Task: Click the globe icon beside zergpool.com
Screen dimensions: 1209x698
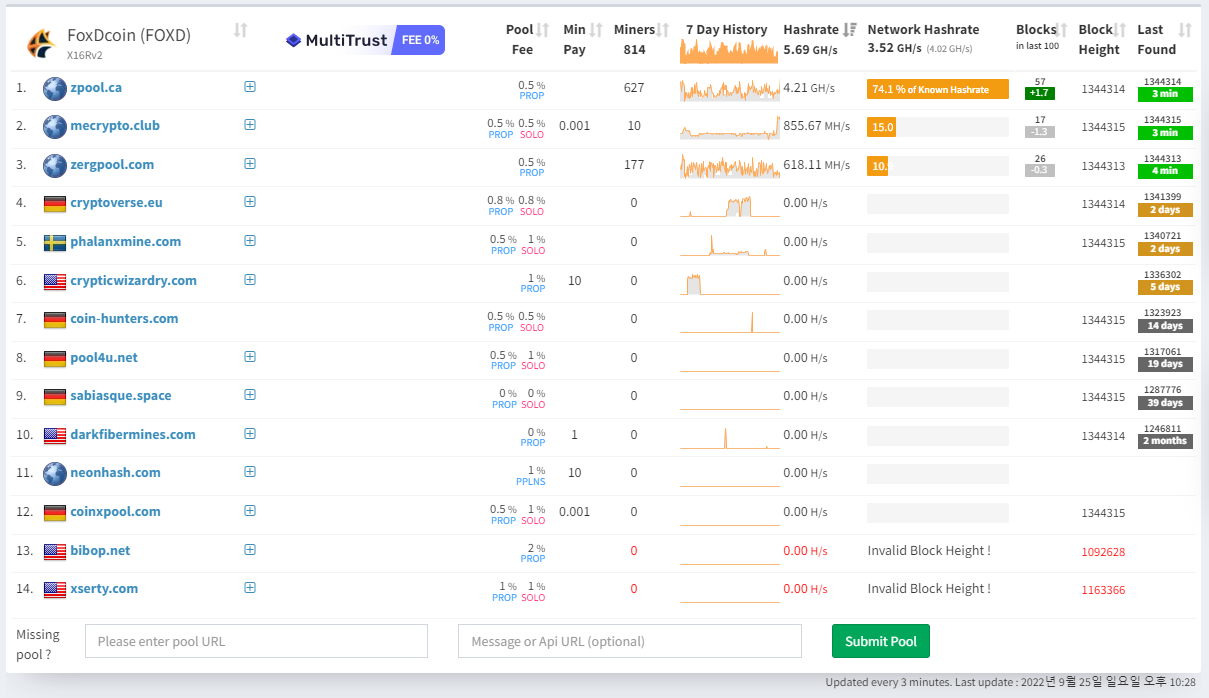Action: pos(55,165)
